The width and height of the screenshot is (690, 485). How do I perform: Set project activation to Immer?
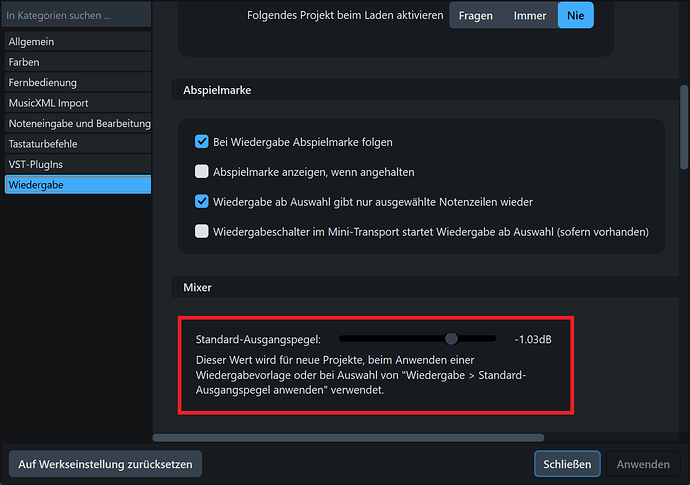point(530,16)
